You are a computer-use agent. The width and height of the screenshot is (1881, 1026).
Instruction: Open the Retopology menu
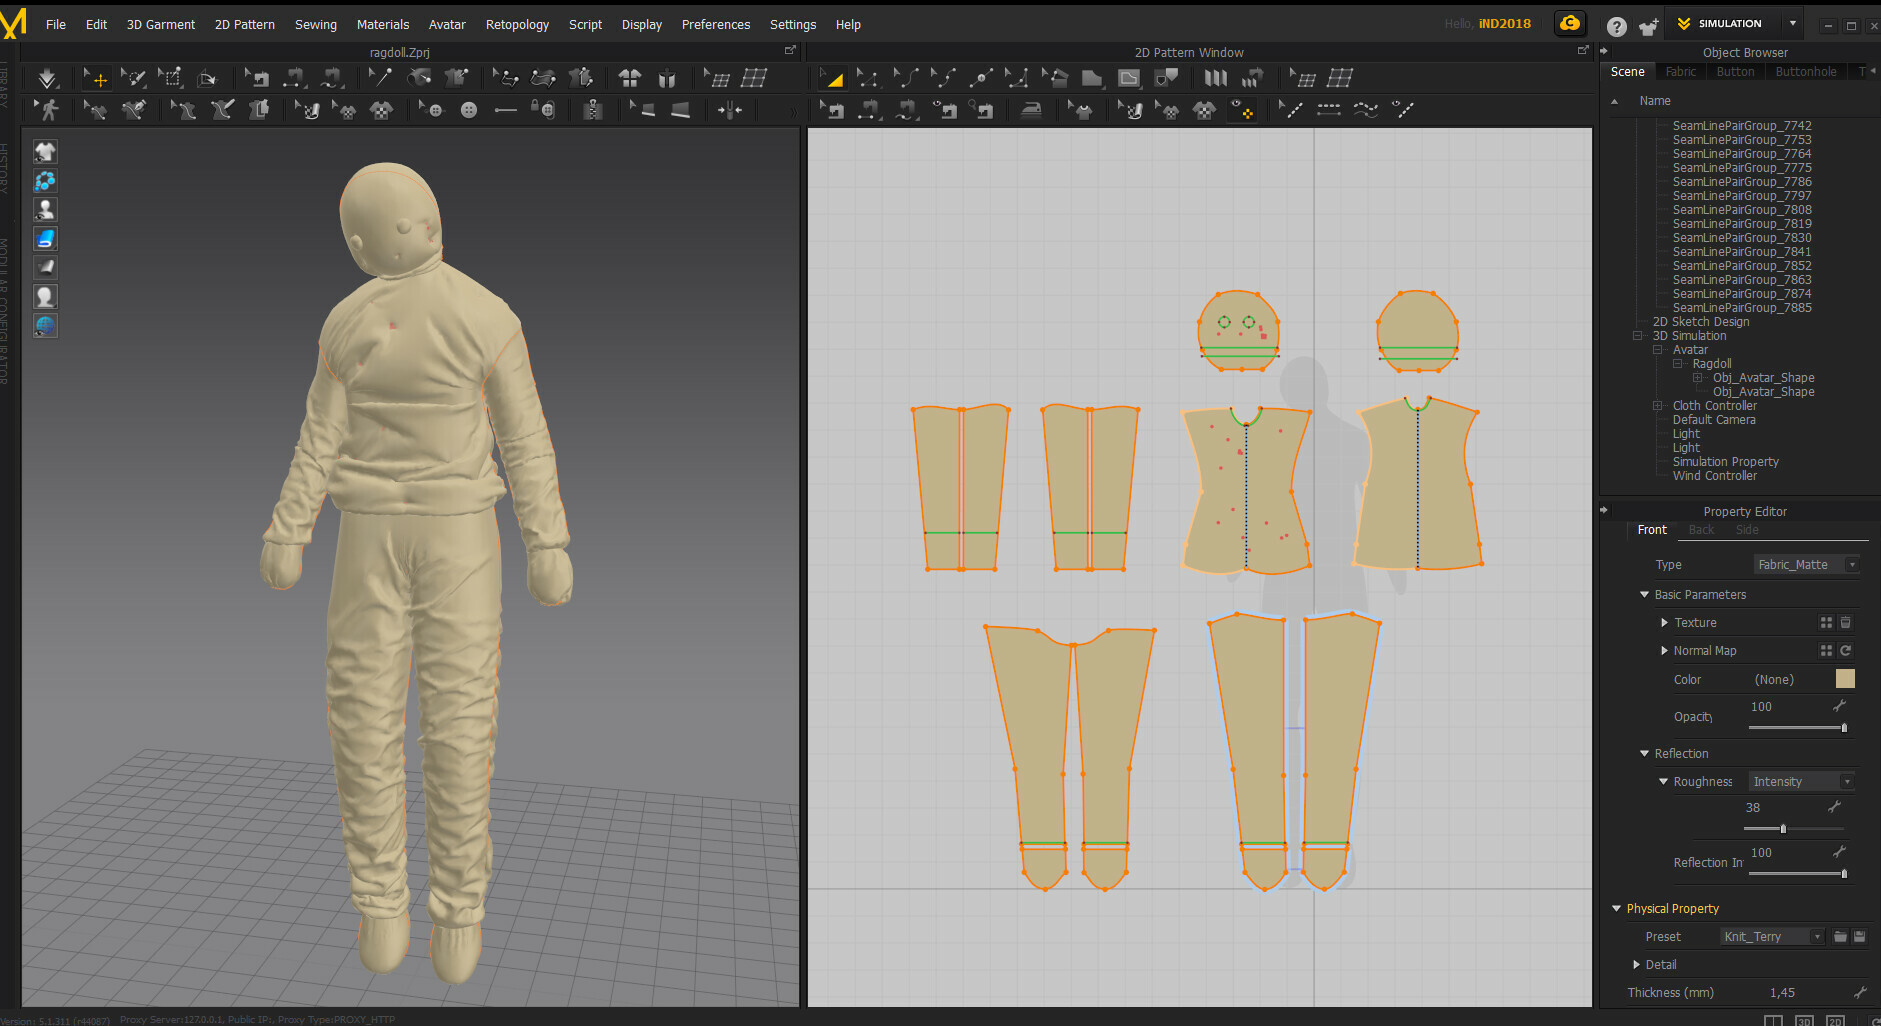point(517,25)
